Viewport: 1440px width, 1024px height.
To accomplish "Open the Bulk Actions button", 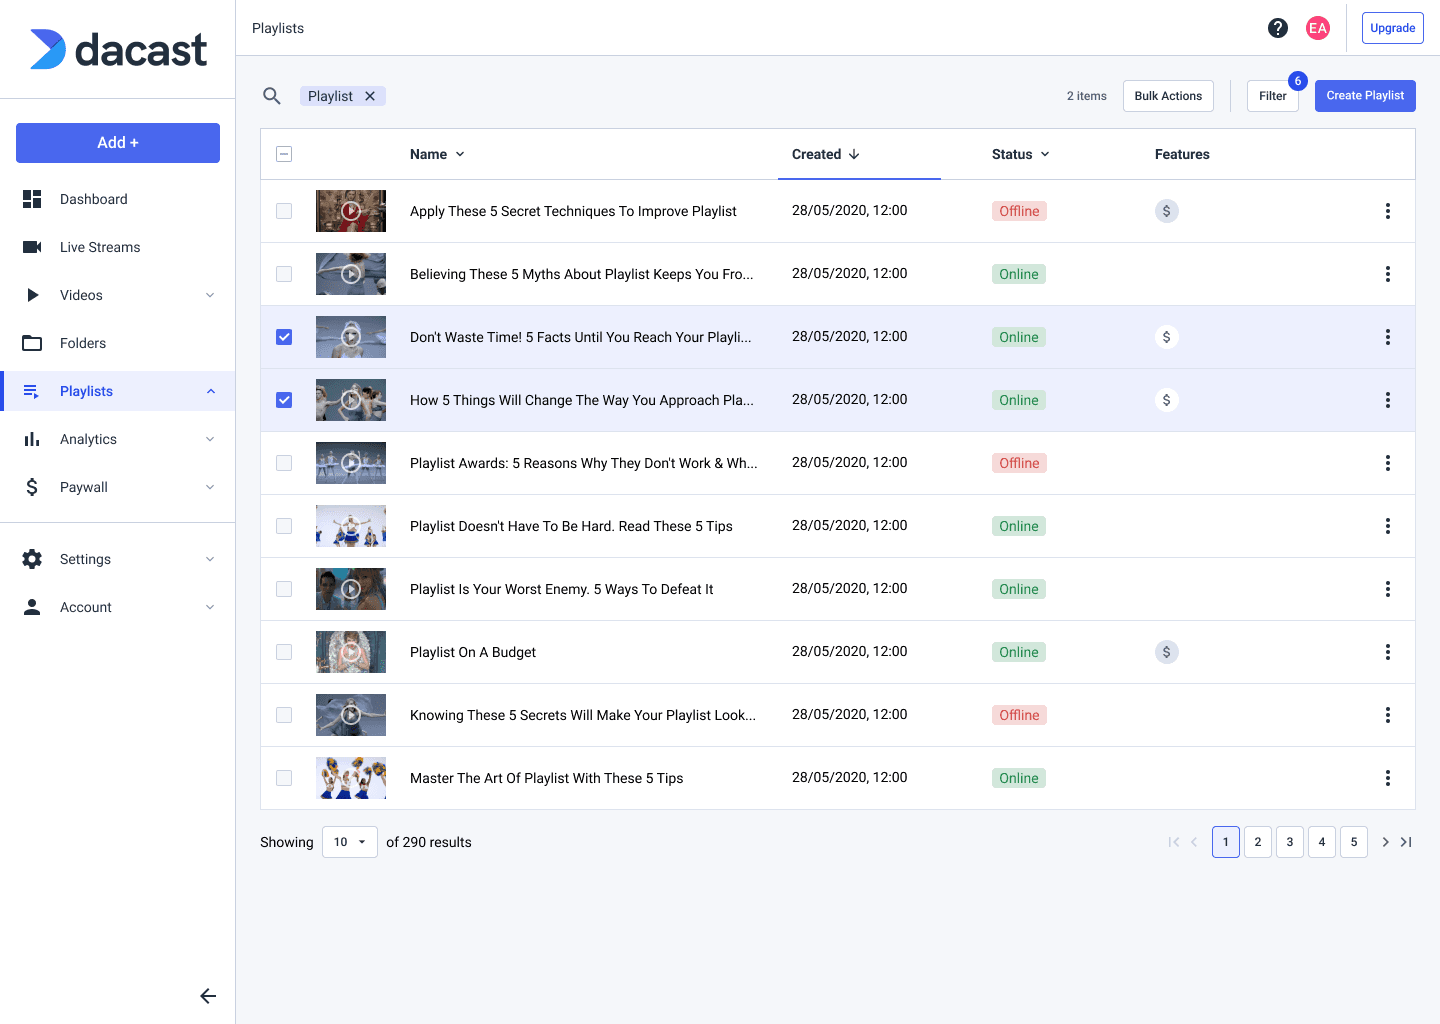I will (1167, 96).
